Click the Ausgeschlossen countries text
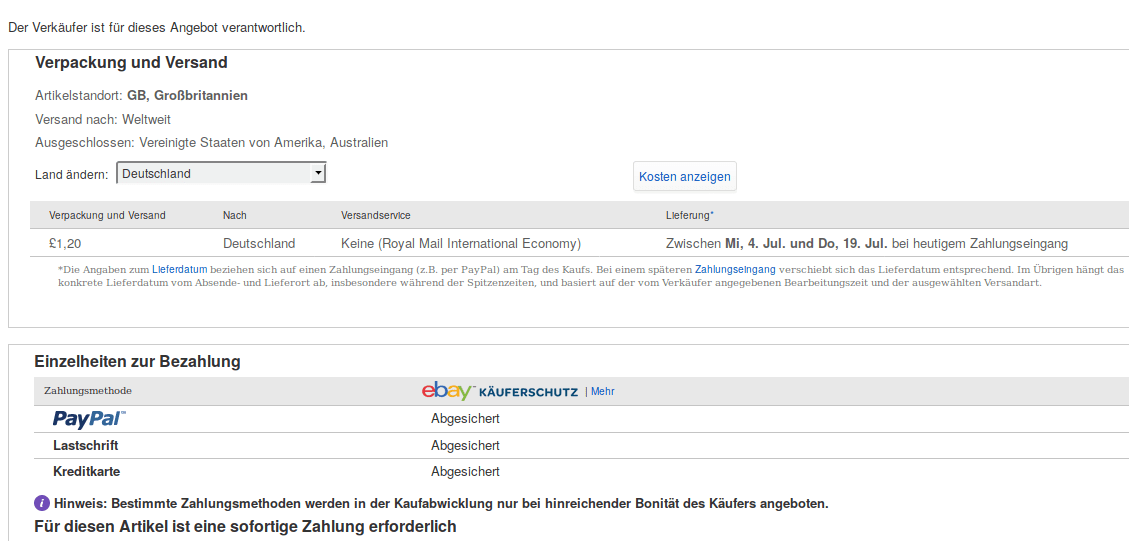Screen dimensions: 1129x541 tap(212, 143)
